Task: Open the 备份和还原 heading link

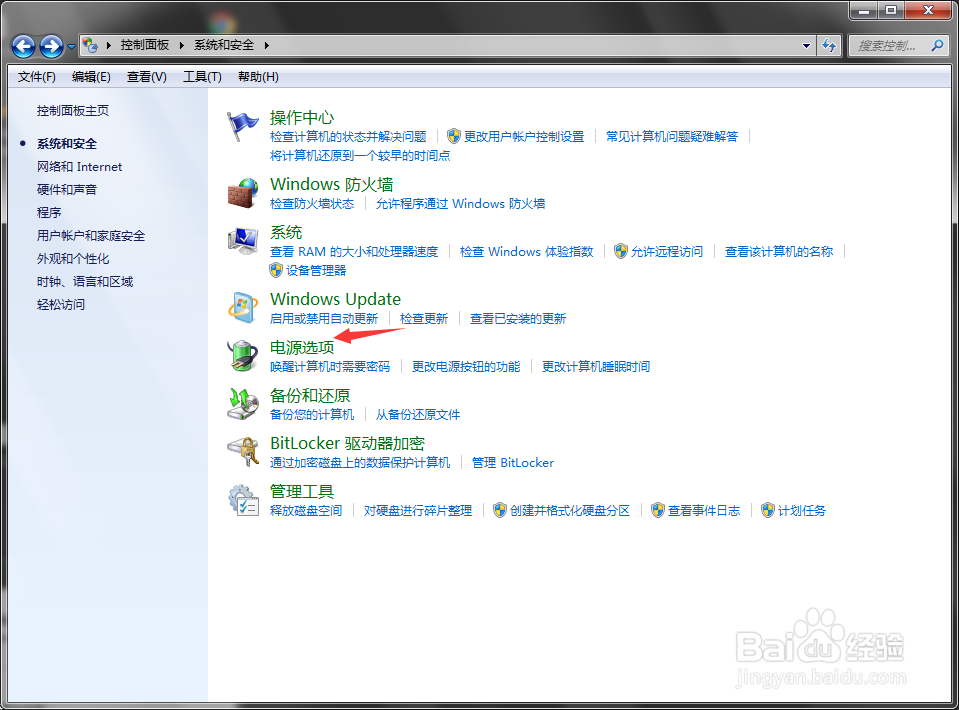Action: coord(310,395)
